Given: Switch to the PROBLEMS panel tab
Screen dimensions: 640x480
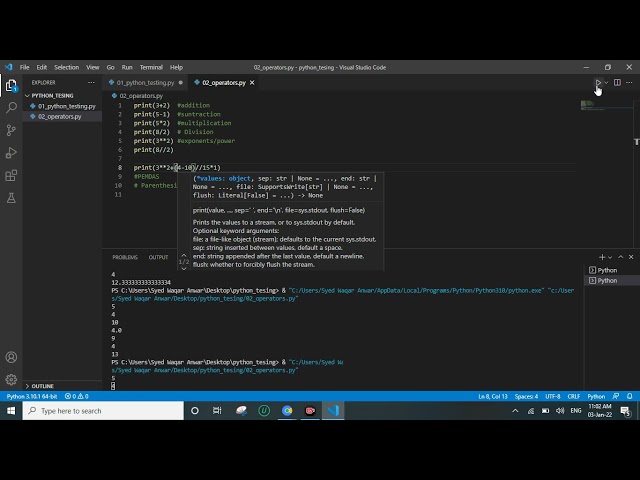Looking at the screenshot, I should click(x=125, y=257).
